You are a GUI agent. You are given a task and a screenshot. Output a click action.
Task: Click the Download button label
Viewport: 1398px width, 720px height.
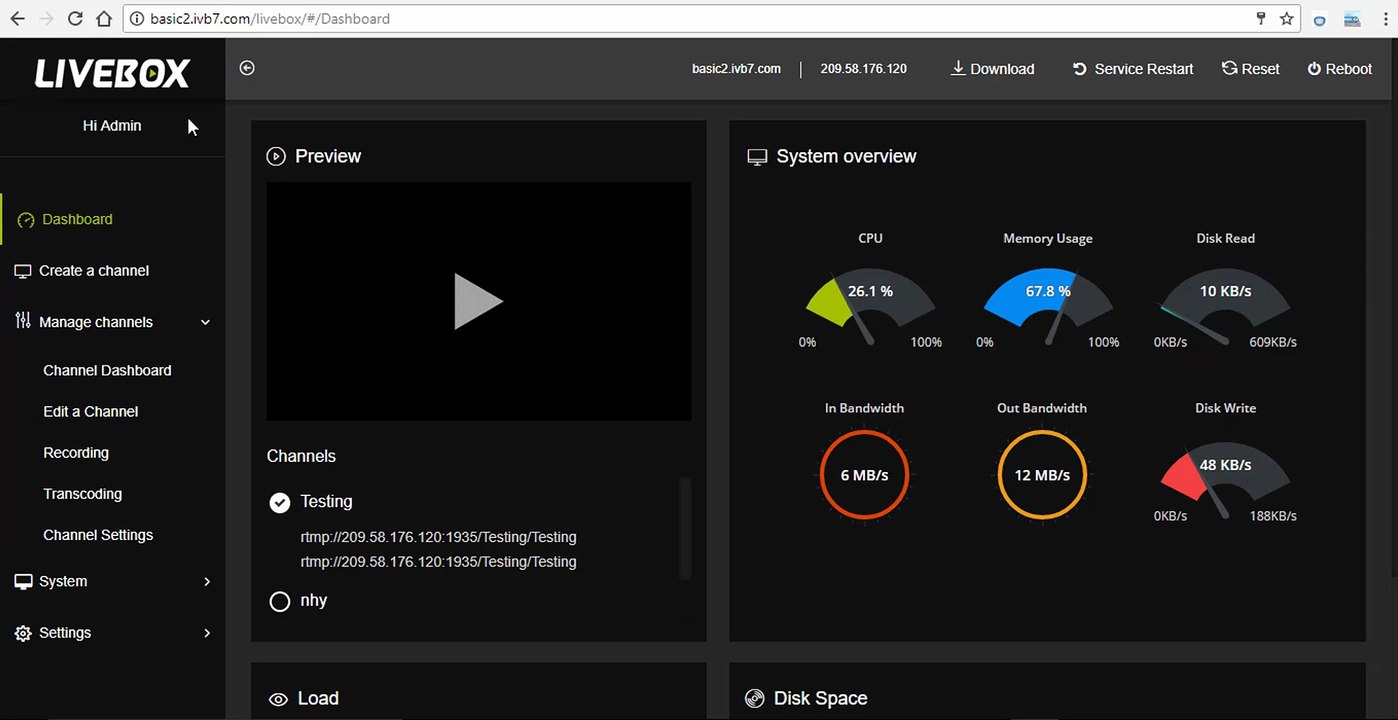1002,69
